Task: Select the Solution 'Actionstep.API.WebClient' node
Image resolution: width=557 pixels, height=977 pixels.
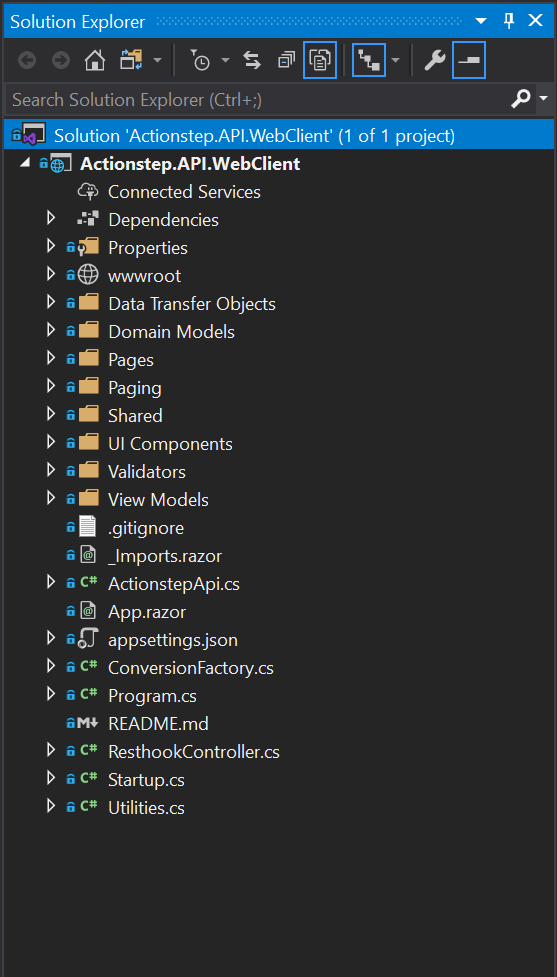Action: coord(278,135)
